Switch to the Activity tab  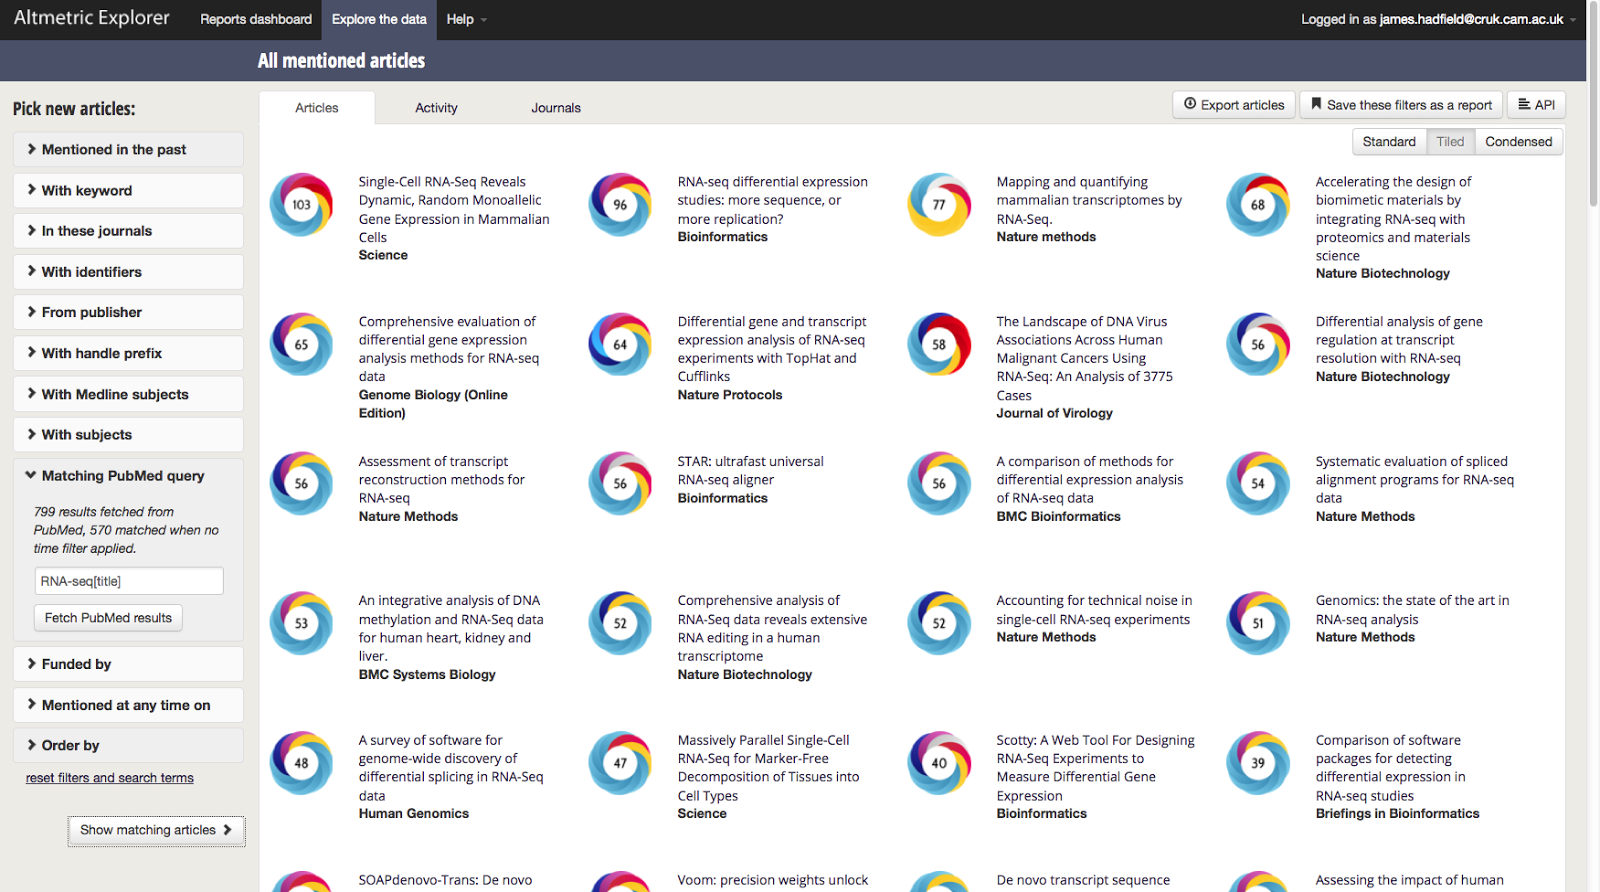436,108
